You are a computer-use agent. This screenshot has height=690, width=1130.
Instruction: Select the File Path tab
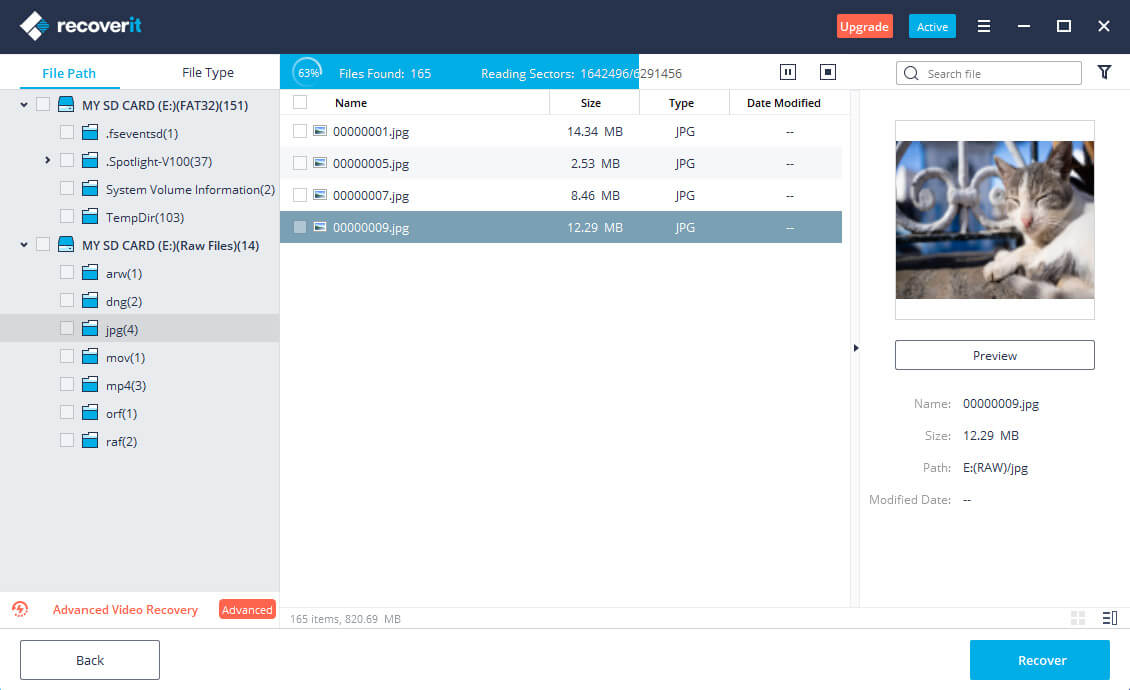tap(69, 73)
